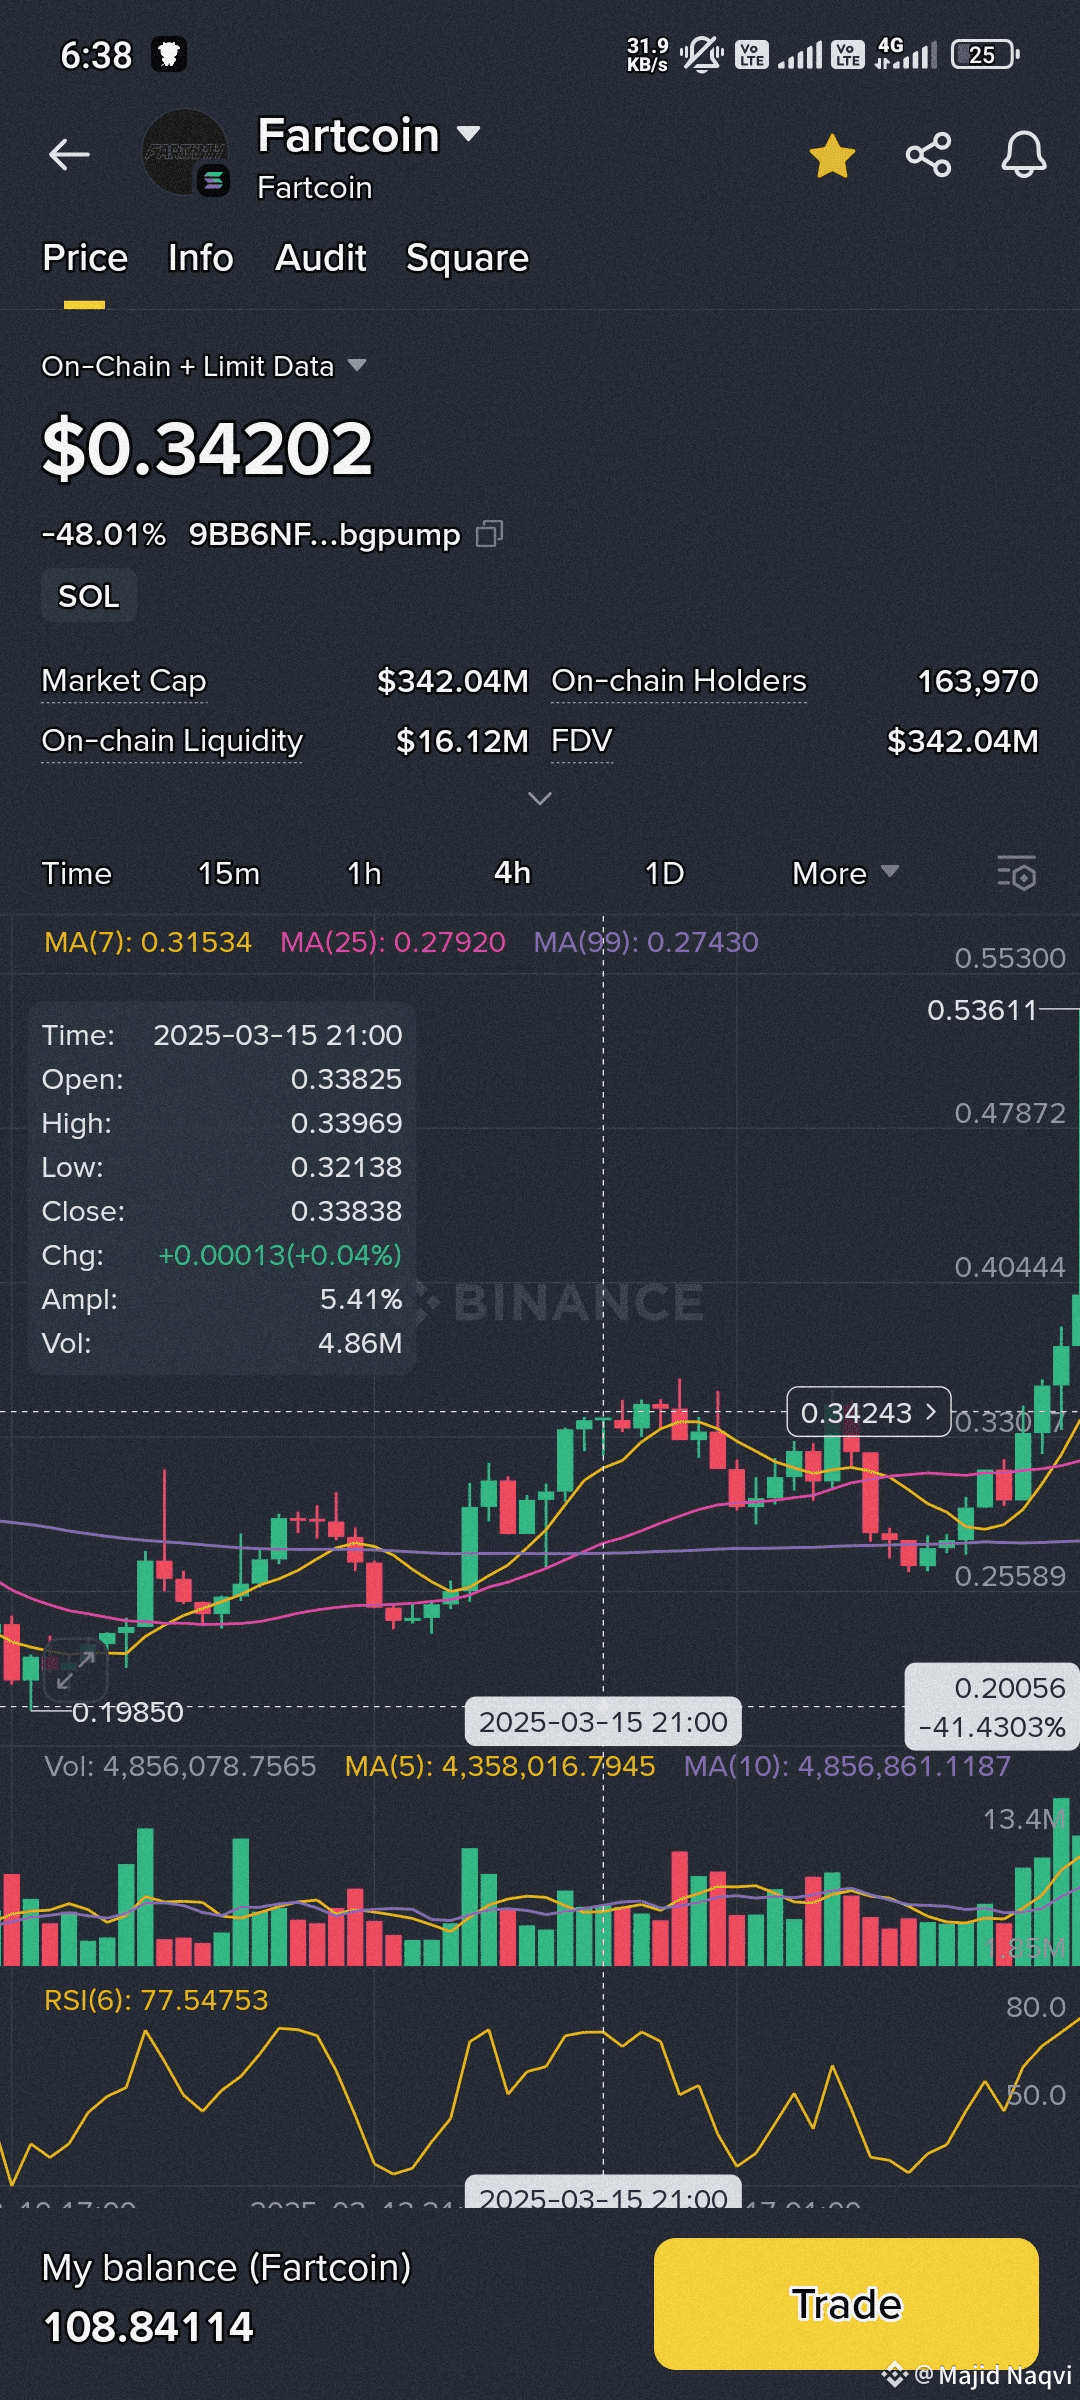Tap MA(25): 0.27920 indicator label
Viewport: 1080px width, 2400px height.
(393, 942)
